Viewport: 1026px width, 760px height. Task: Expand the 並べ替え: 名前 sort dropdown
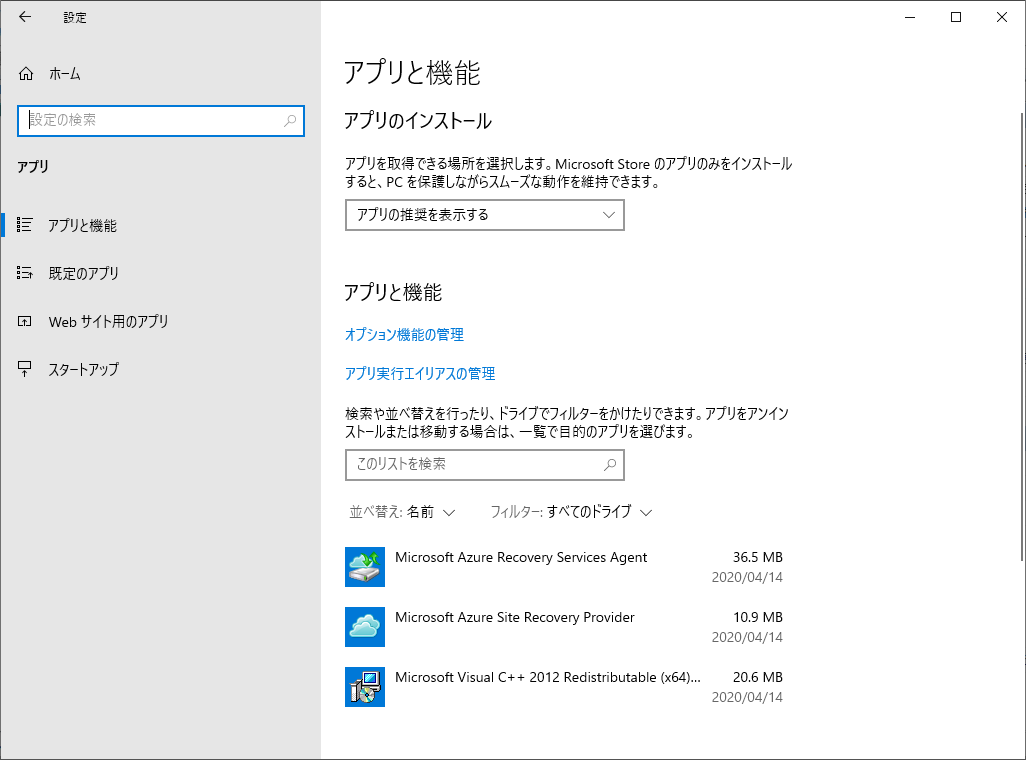(402, 512)
